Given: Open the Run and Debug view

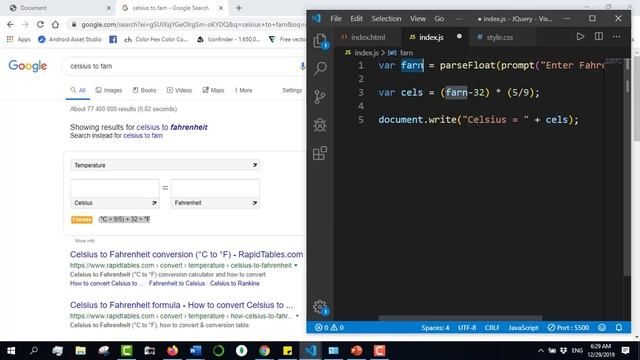Looking at the screenshot, I should 320,124.
